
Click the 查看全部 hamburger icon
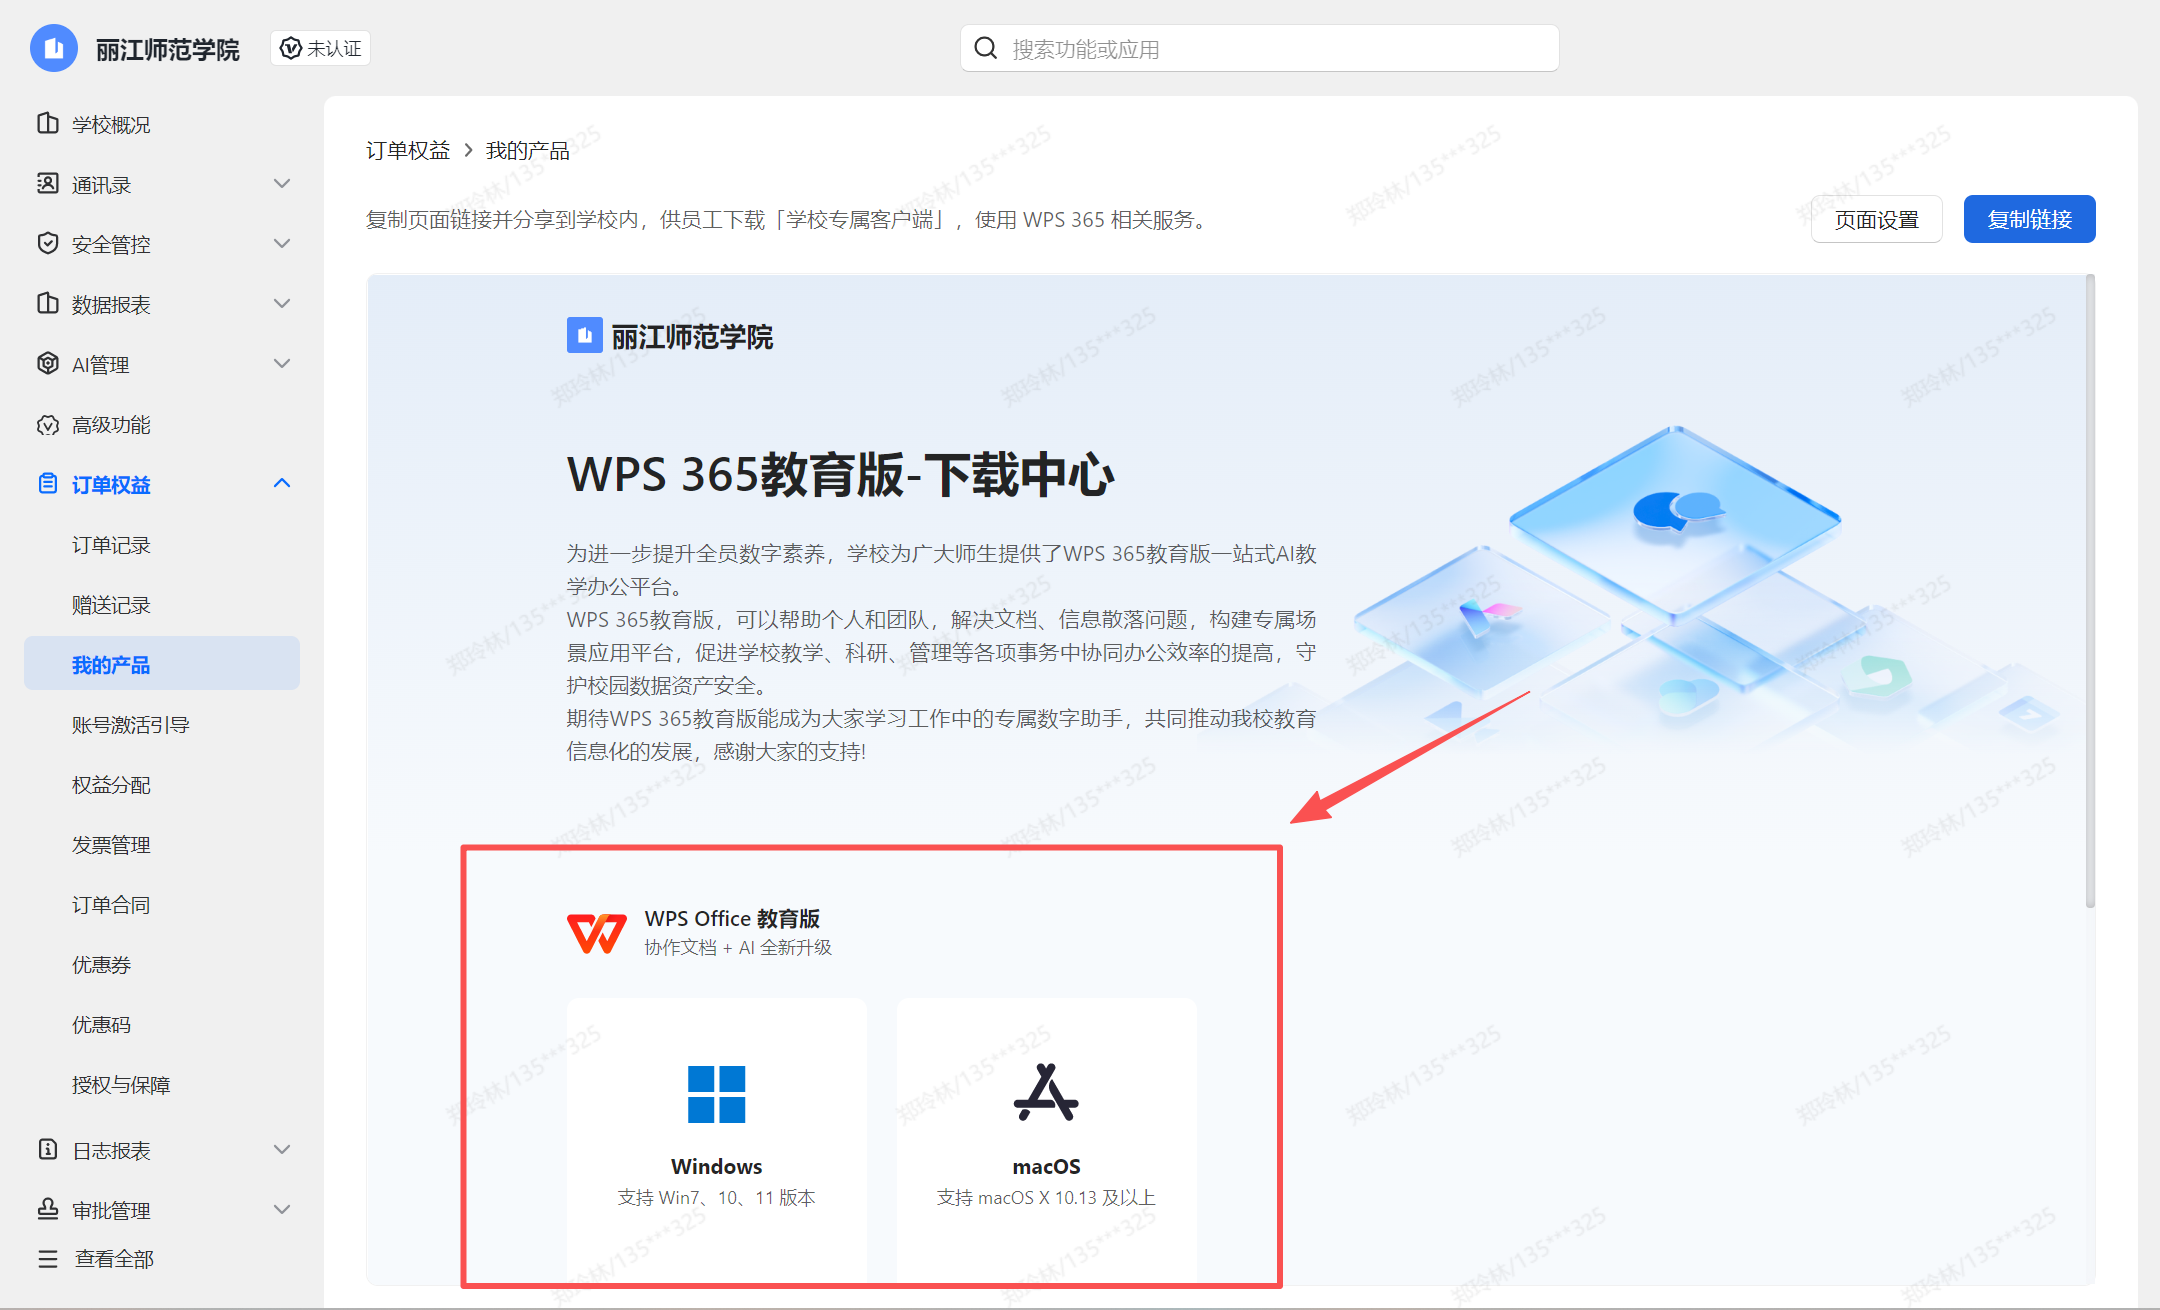pyautogui.click(x=47, y=1259)
